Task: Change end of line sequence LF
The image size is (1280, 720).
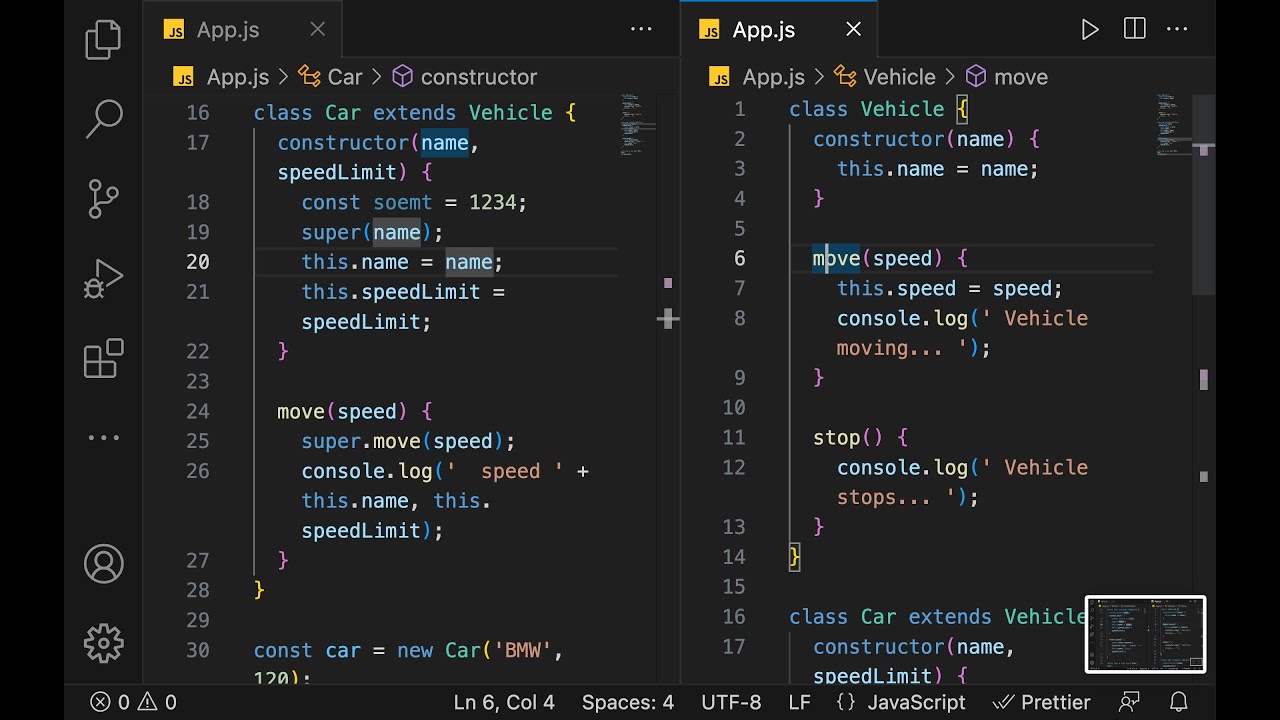Action: 799,702
